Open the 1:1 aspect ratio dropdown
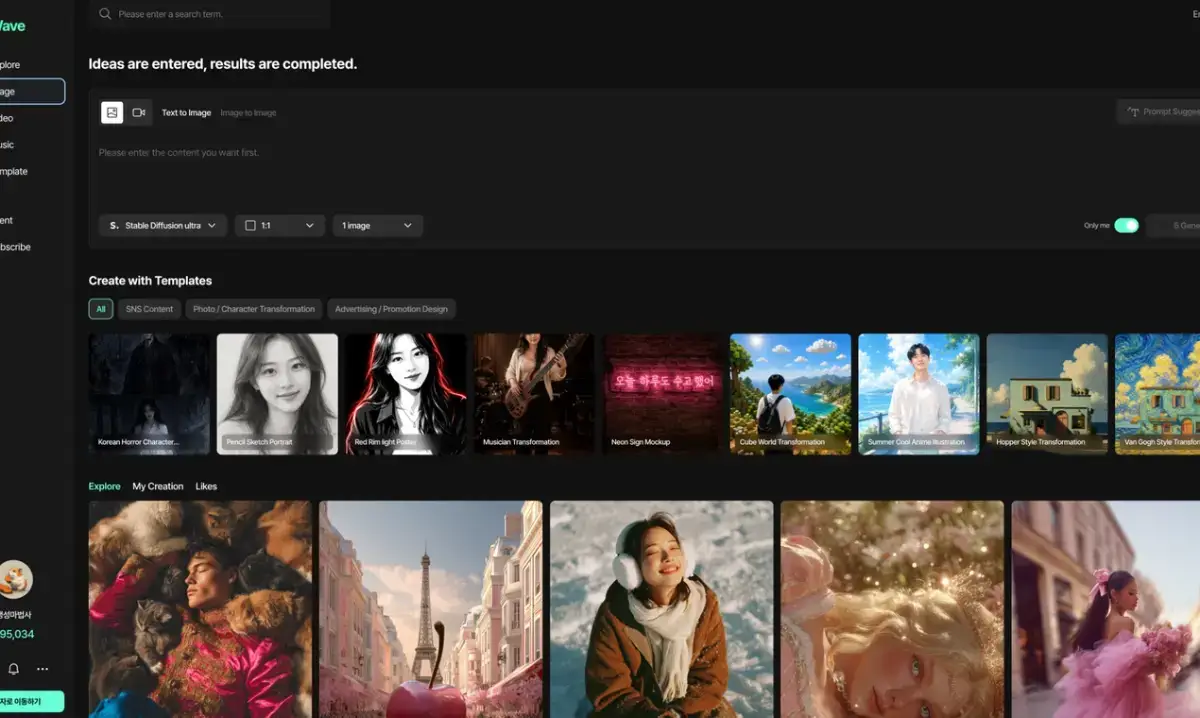 (280, 226)
